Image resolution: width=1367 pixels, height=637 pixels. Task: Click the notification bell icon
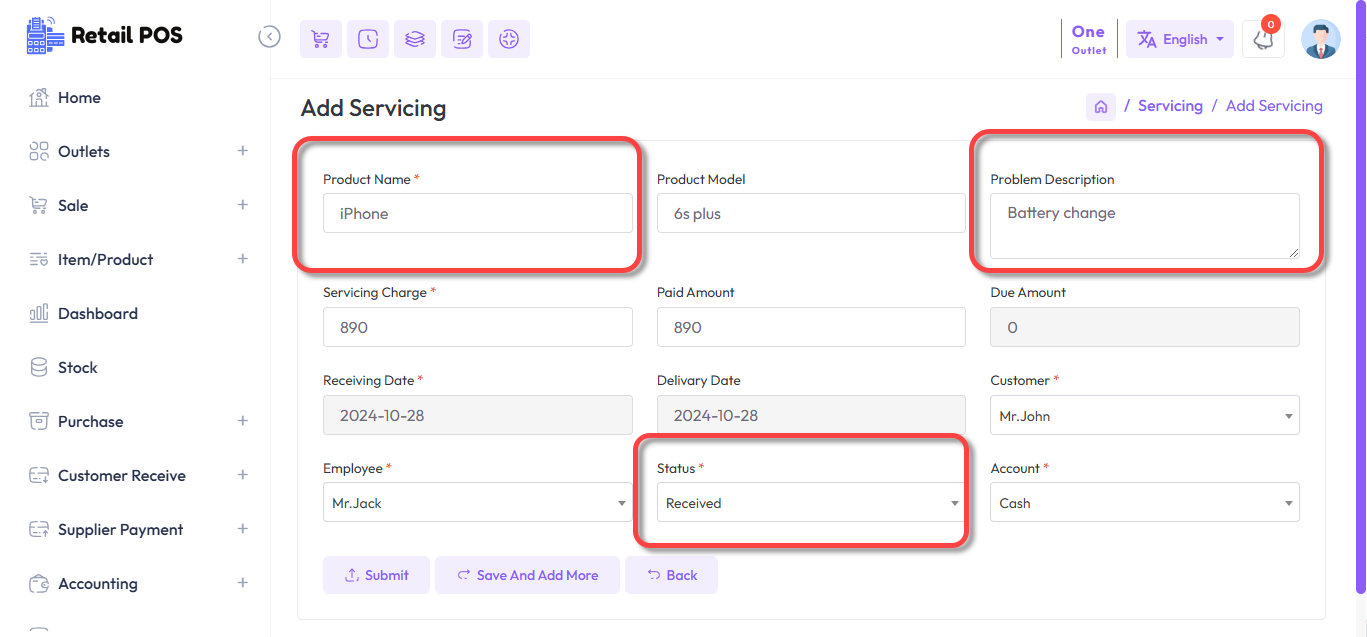click(1263, 40)
